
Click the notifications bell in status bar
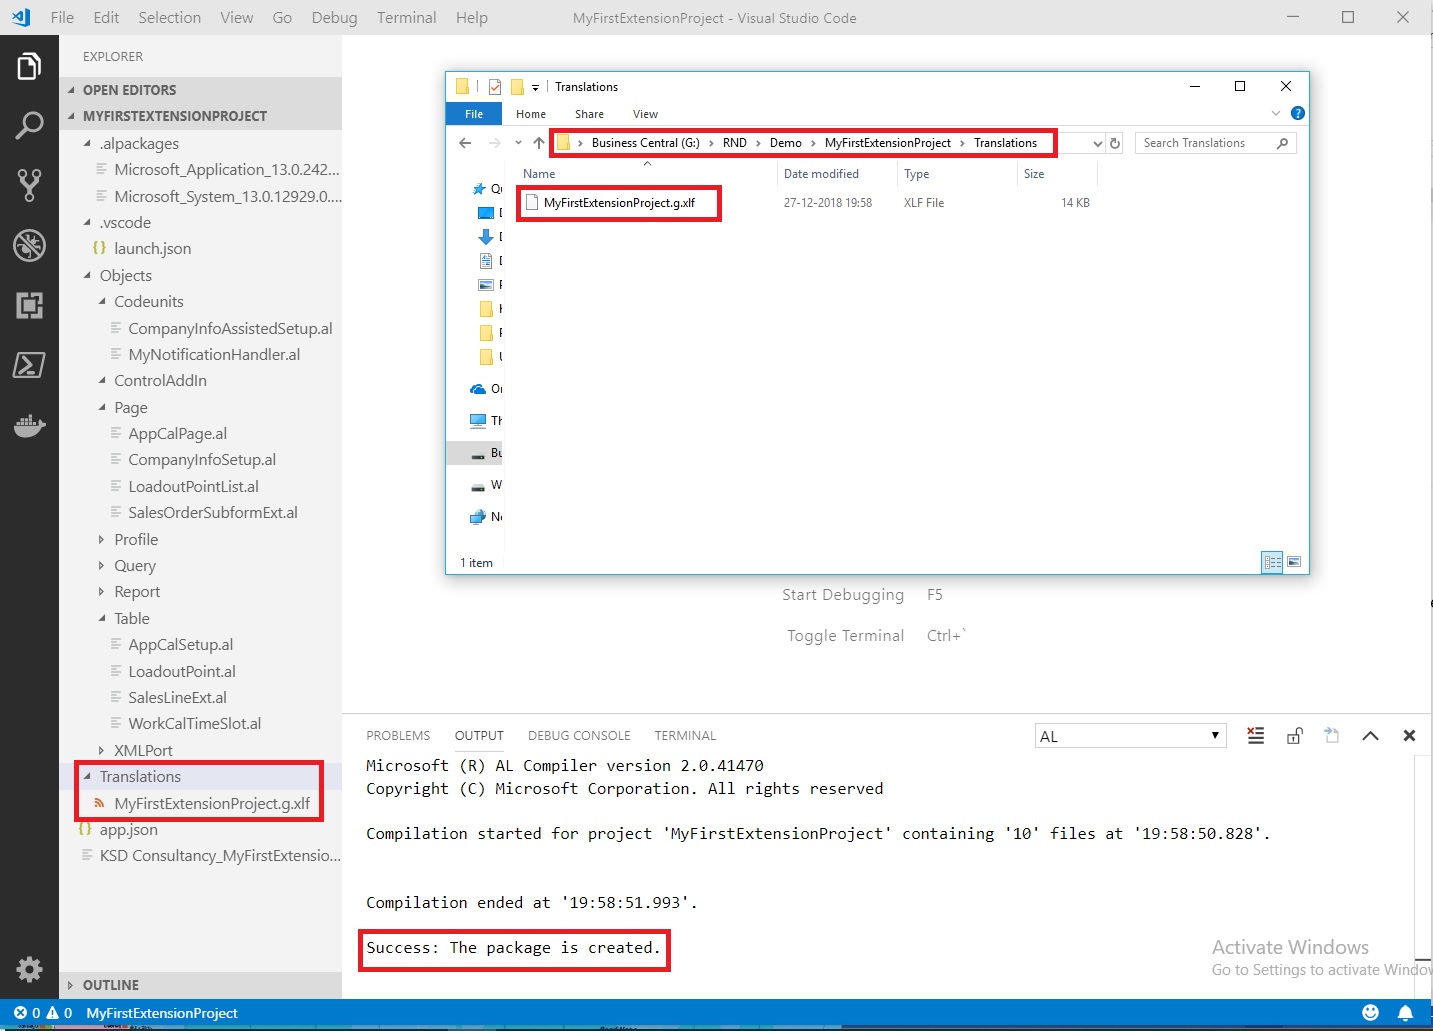1405,1013
